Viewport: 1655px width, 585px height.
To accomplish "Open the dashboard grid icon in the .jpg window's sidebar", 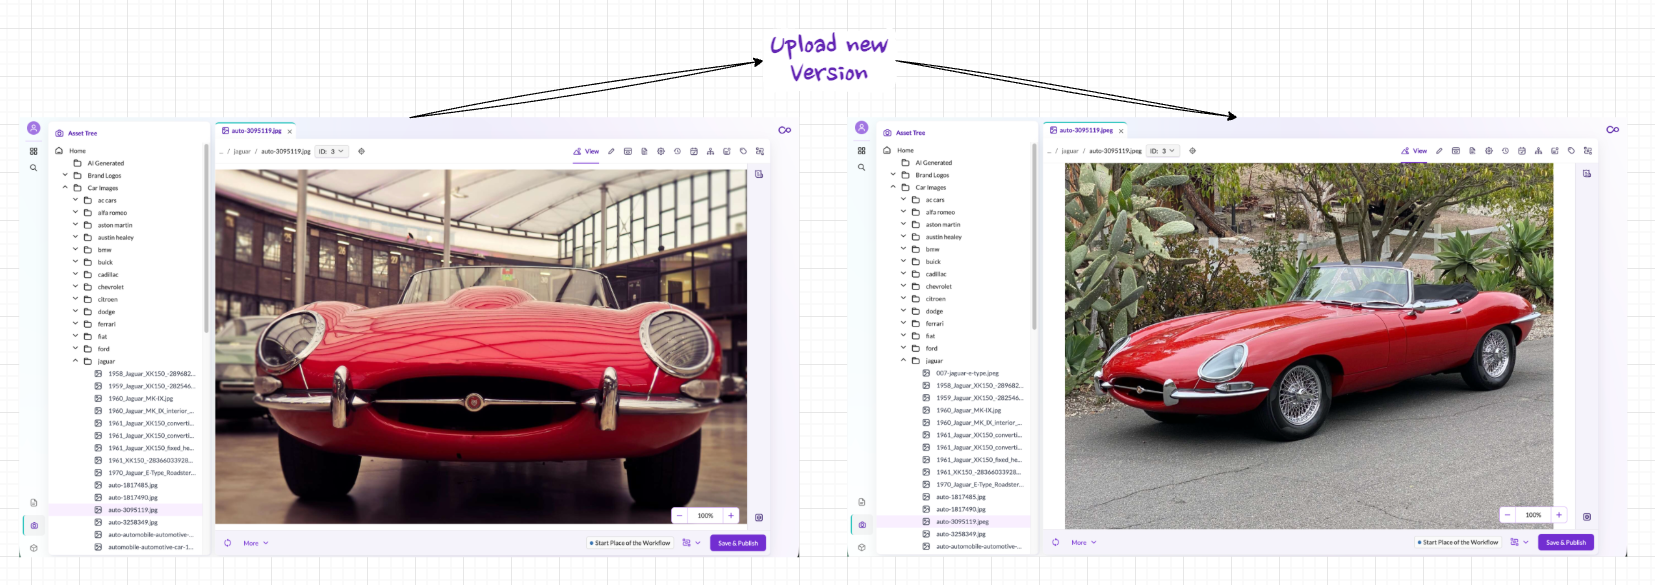I will click(x=33, y=151).
